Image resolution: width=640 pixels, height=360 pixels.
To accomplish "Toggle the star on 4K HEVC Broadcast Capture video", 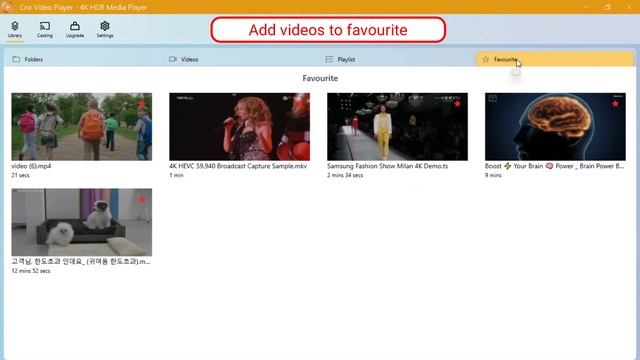I will 299,104.
